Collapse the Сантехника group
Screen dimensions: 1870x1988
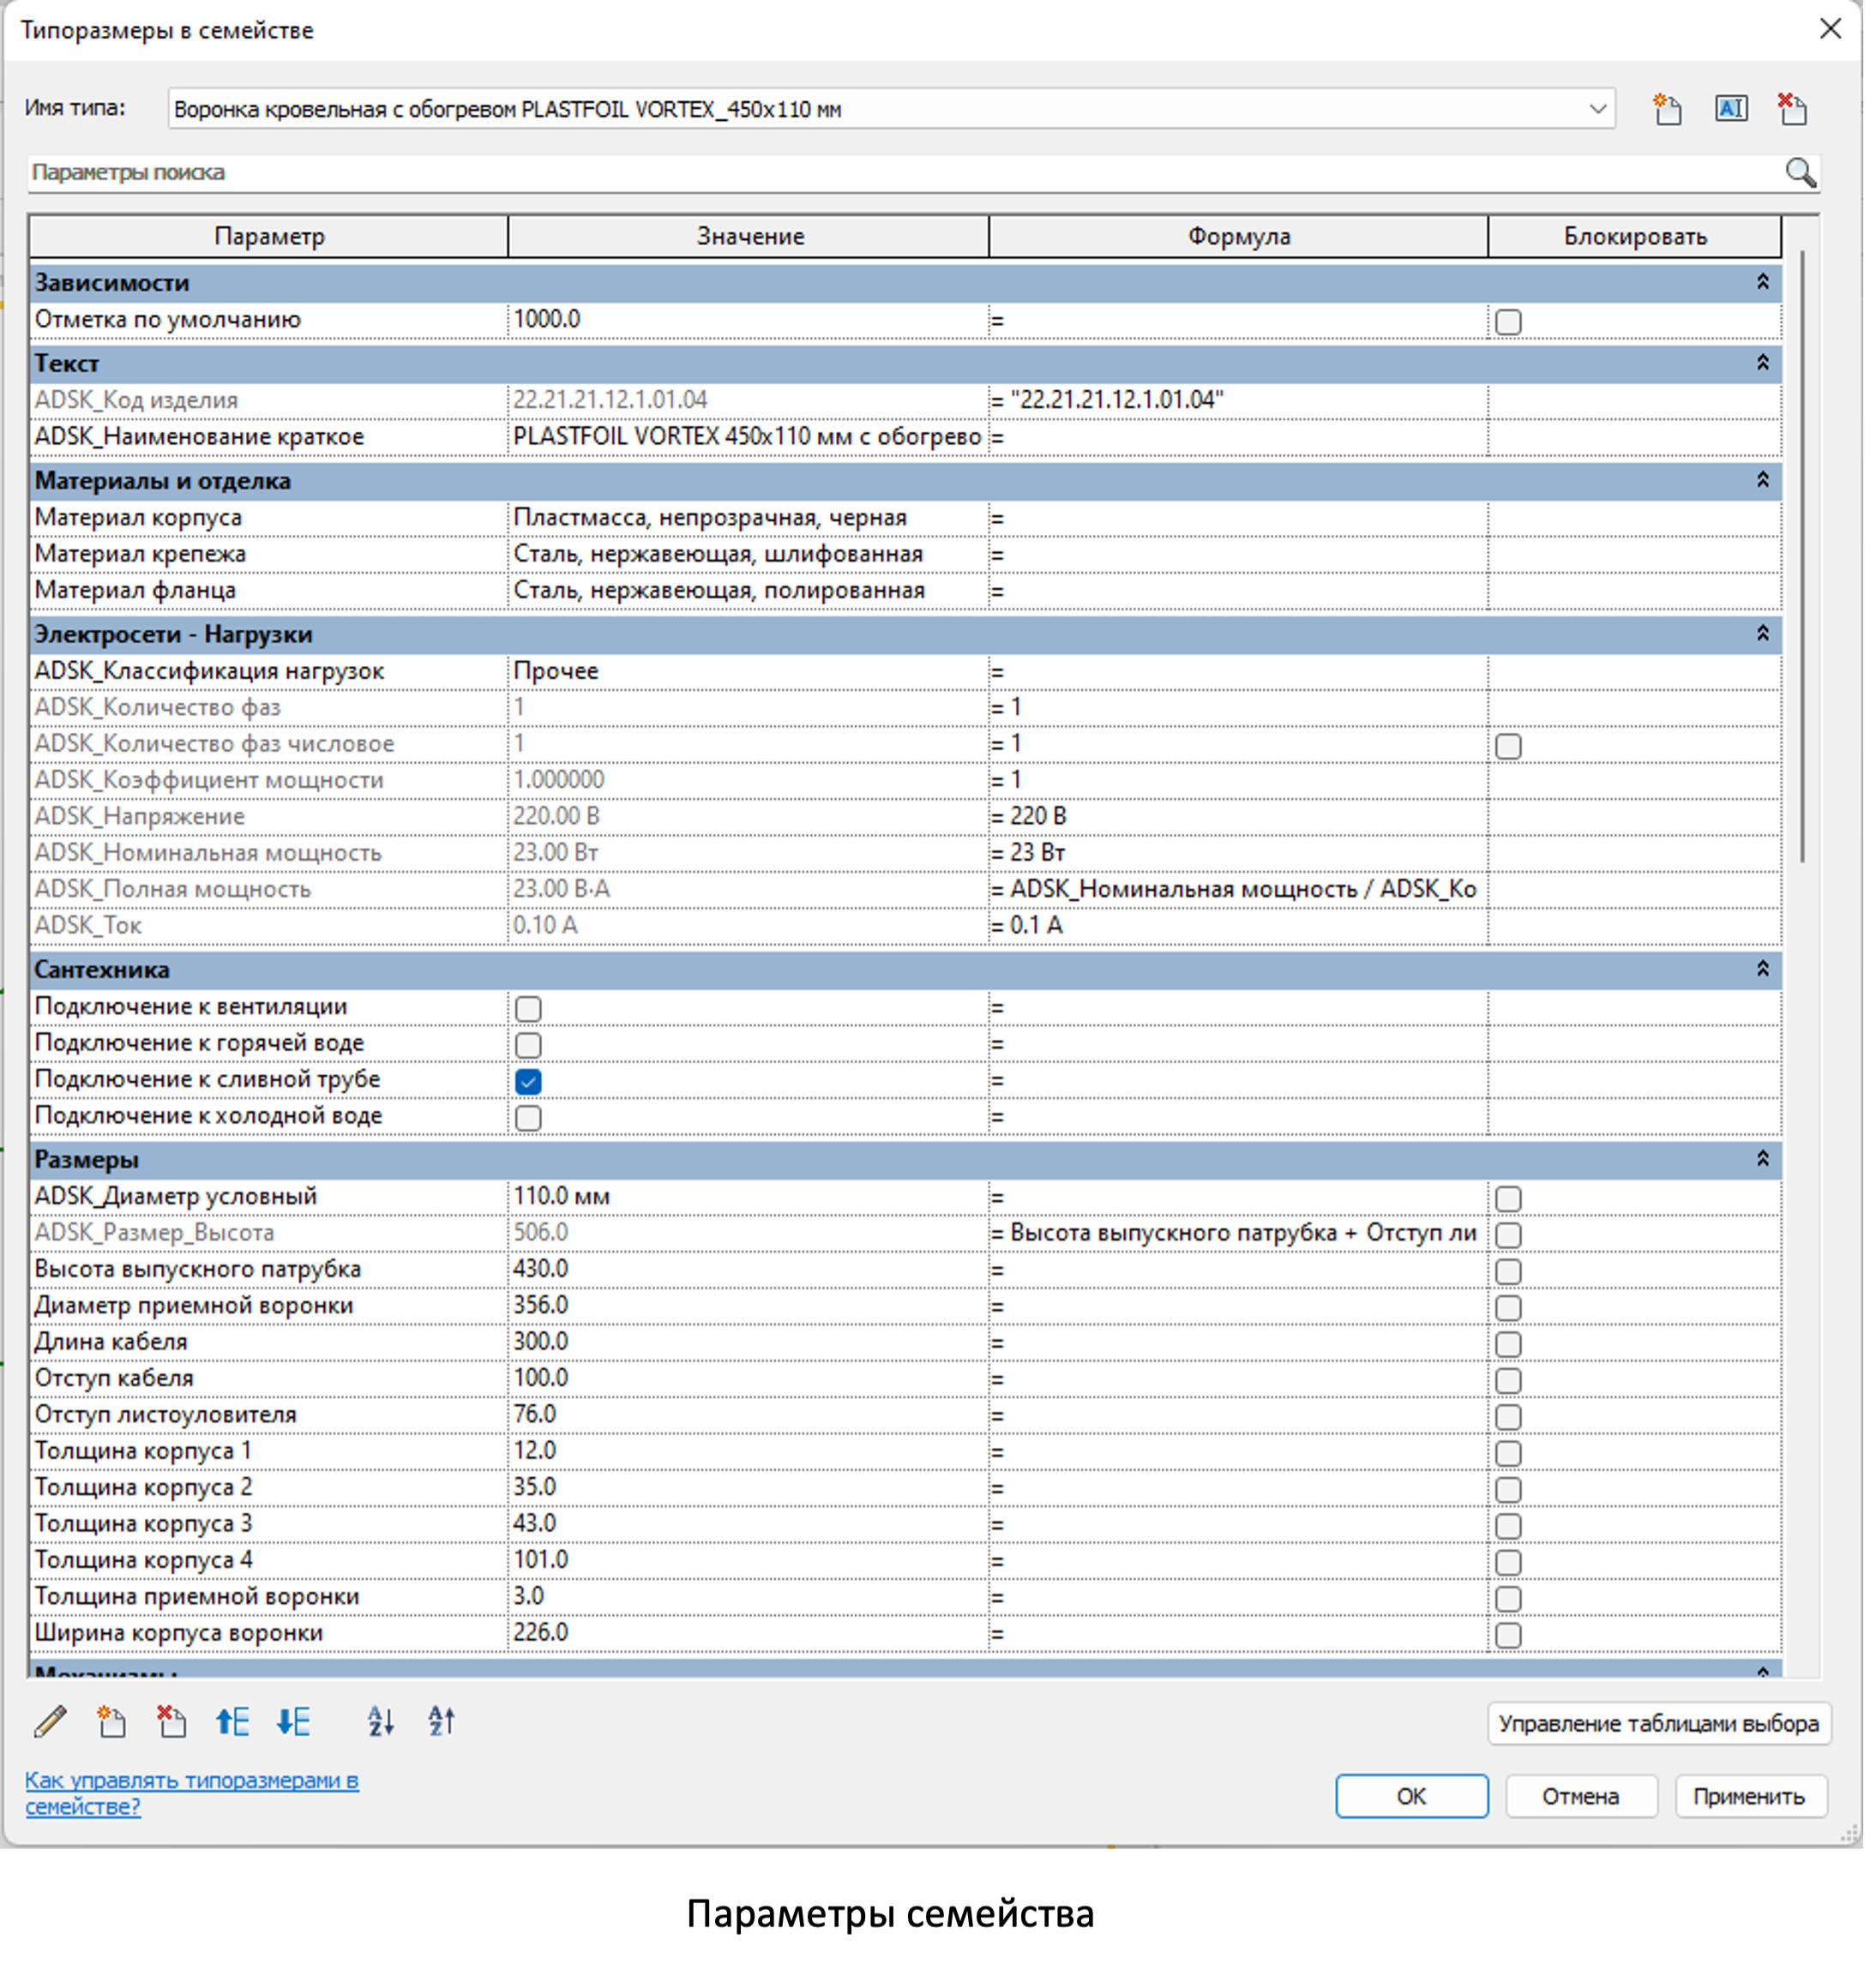[x=1762, y=968]
